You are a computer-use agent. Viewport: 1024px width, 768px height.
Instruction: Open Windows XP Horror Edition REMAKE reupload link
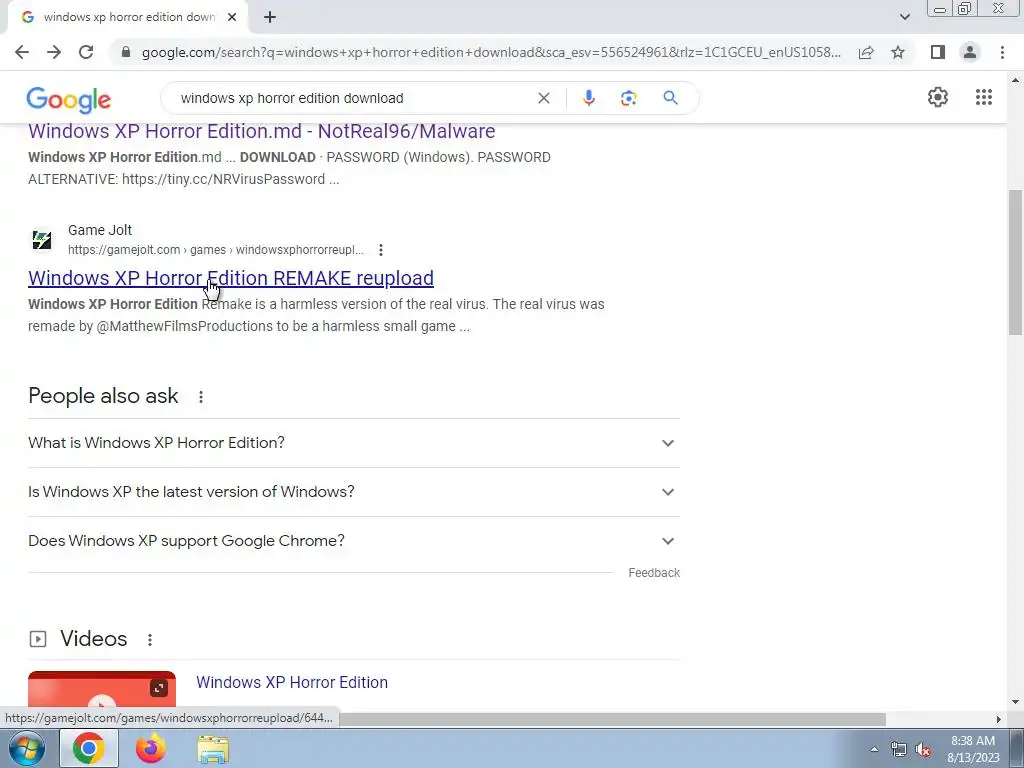231,278
